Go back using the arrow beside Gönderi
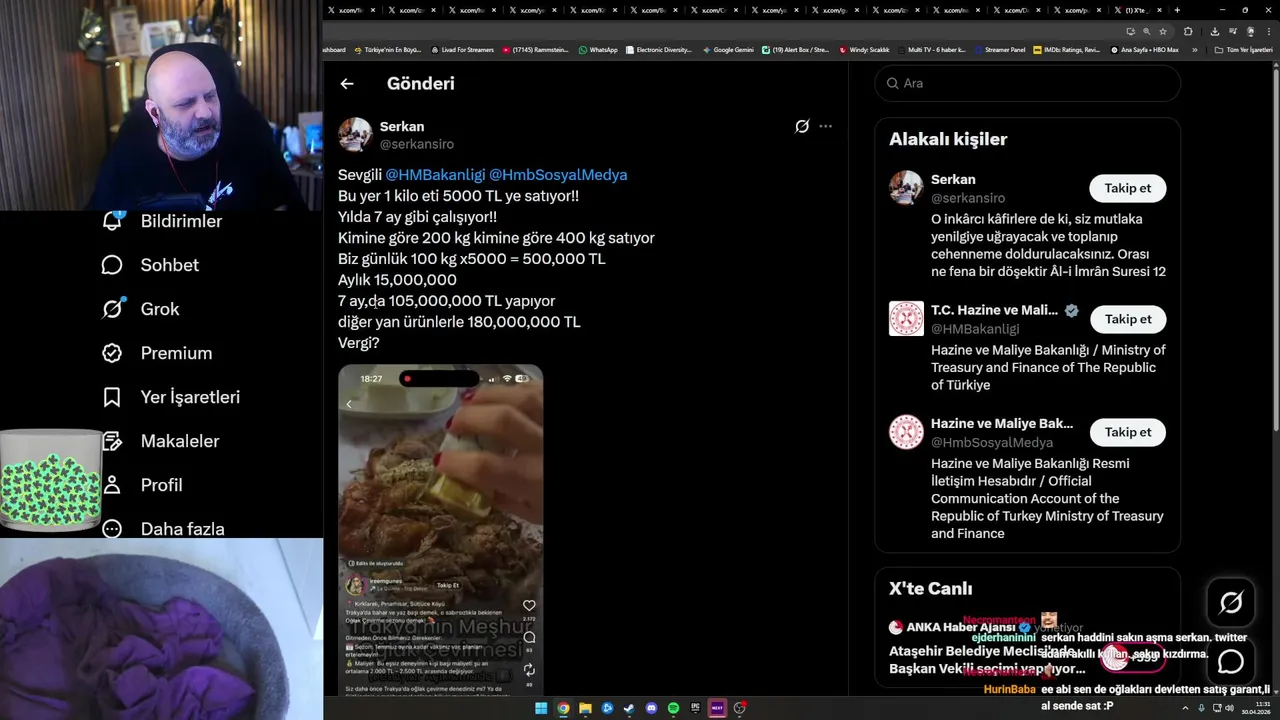The height and width of the screenshot is (720, 1280). pos(347,84)
